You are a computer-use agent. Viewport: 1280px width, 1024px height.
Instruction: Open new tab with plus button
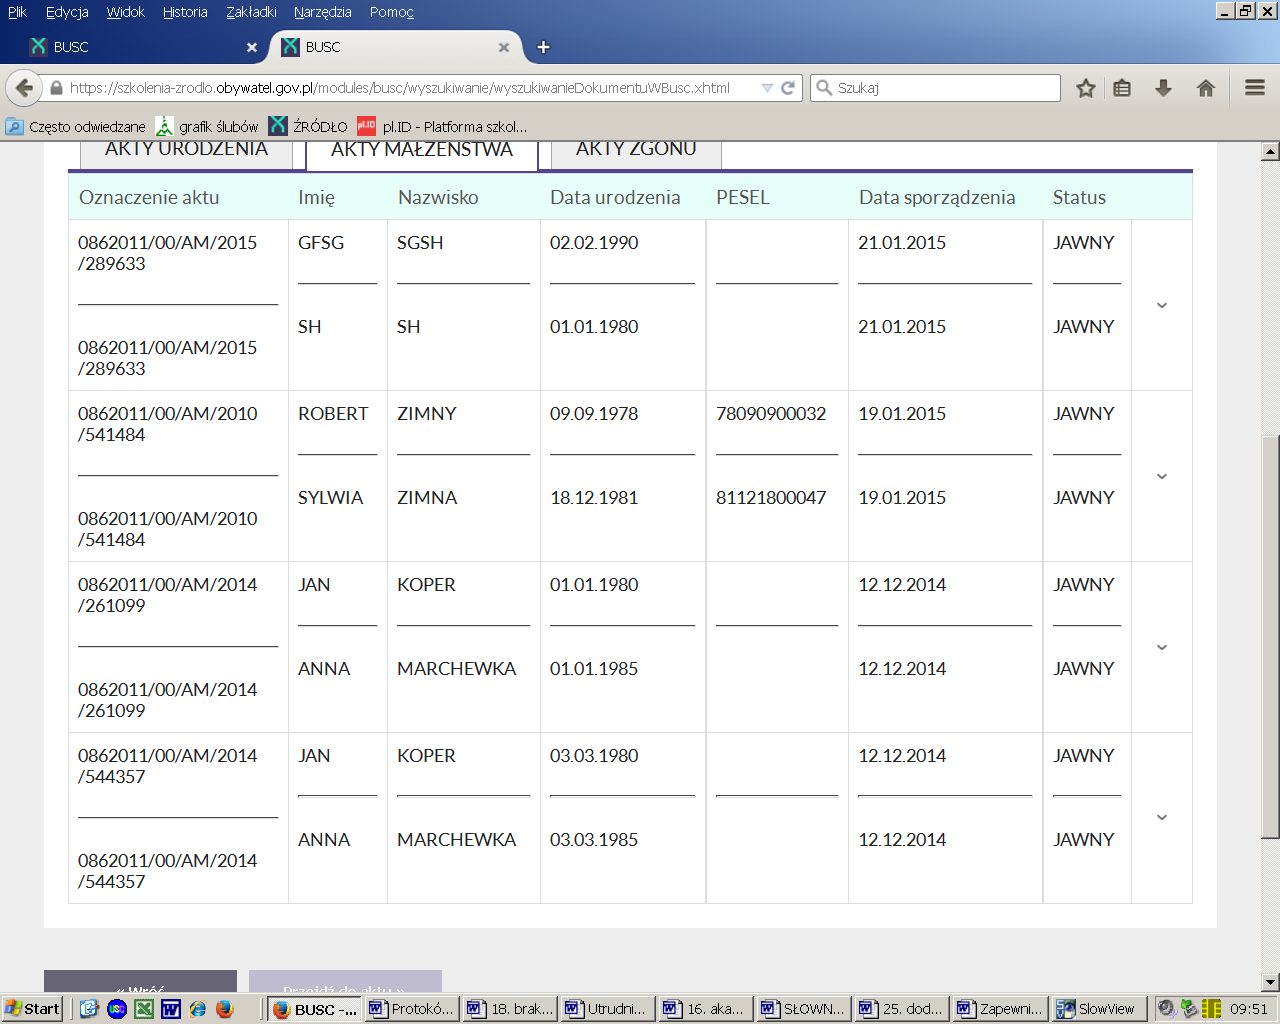pos(543,47)
